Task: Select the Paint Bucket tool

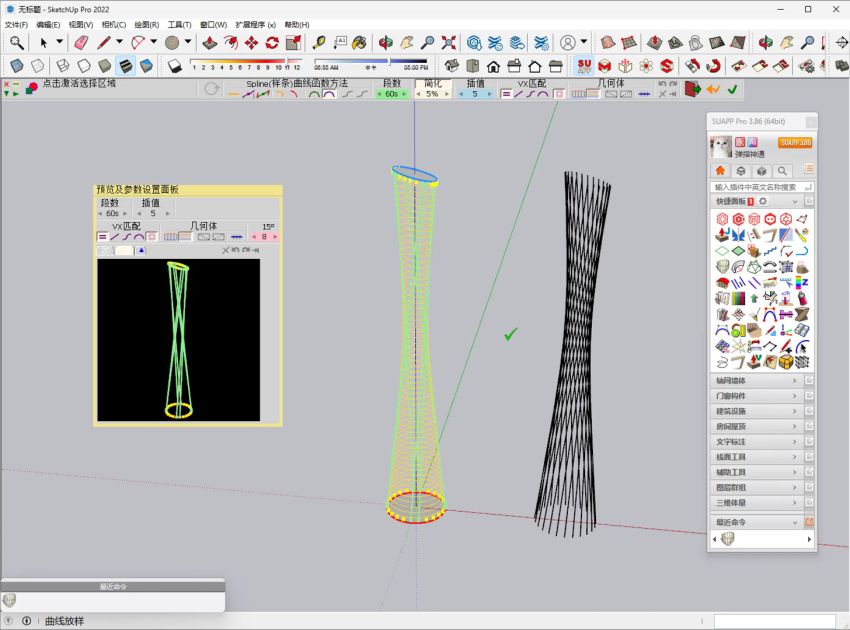Action: (359, 43)
